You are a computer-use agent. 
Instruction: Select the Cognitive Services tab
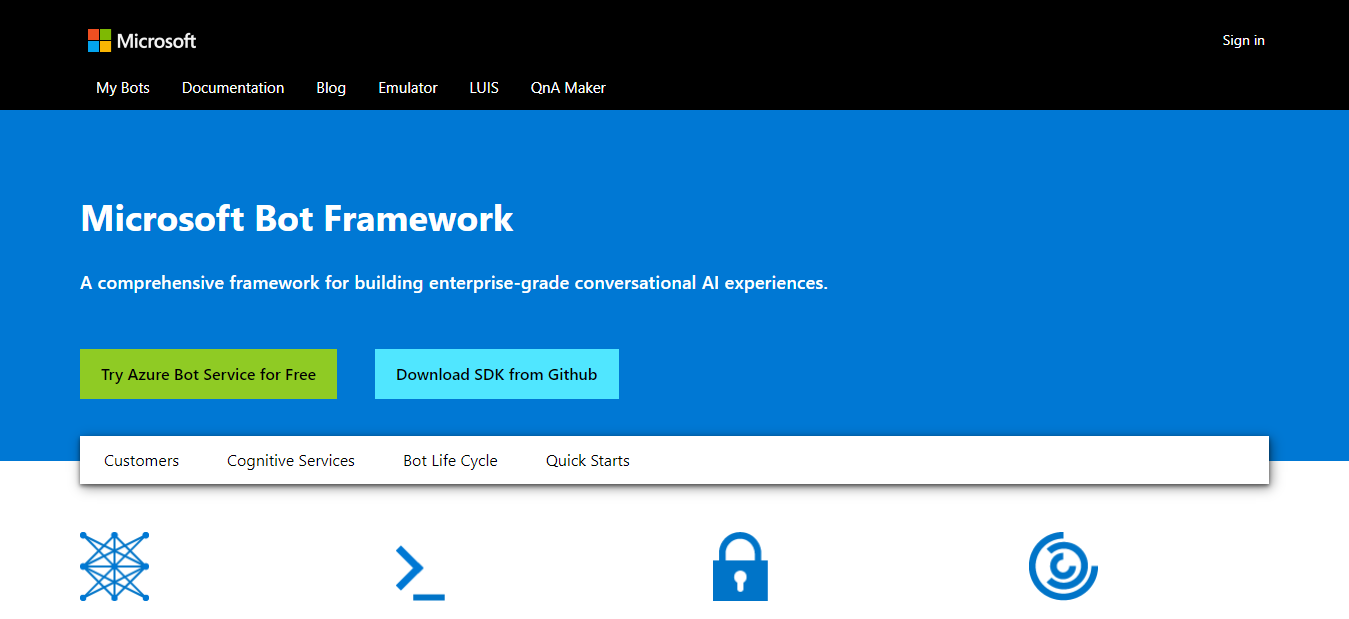[x=291, y=461]
